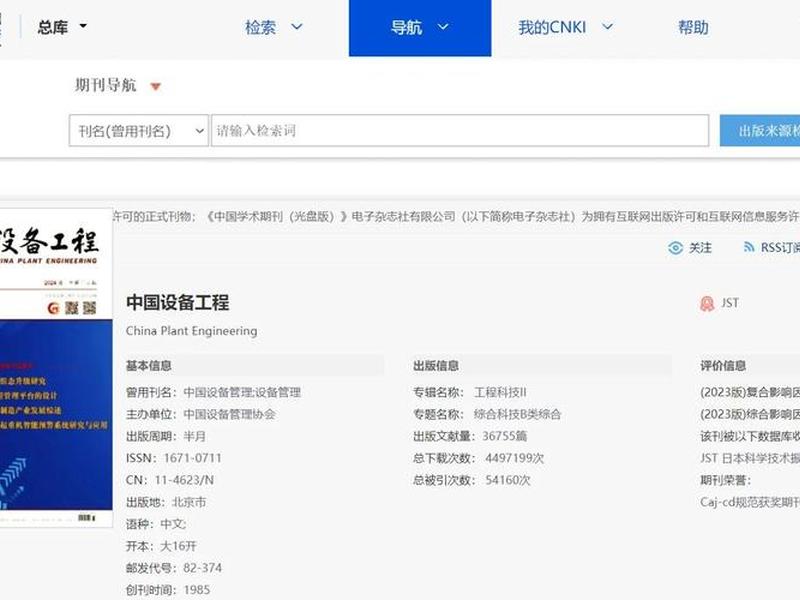Click the journal title 中国设备工程

pyautogui.click(x=178, y=303)
